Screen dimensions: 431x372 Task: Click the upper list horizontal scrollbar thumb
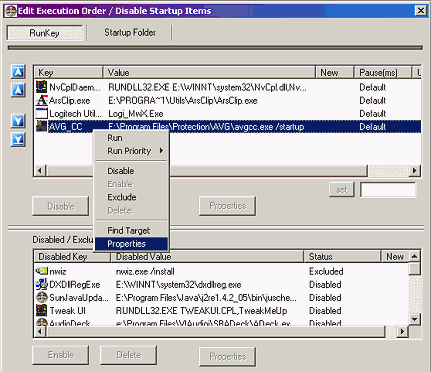[x=206, y=171]
